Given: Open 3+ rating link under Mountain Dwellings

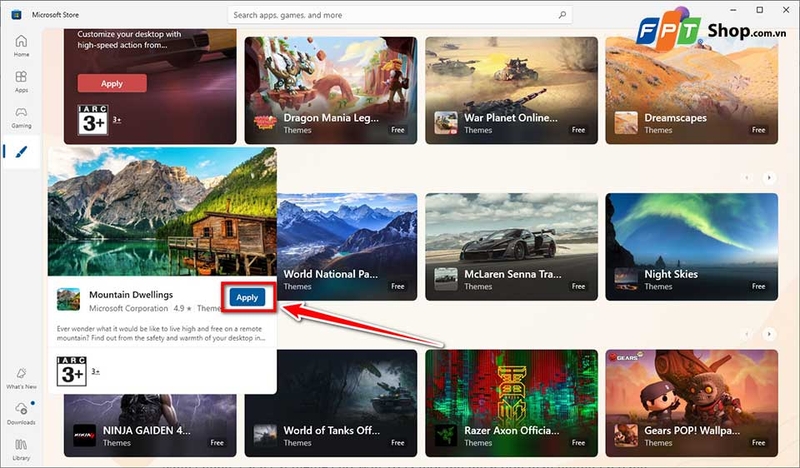Looking at the screenshot, I should 95,371.
